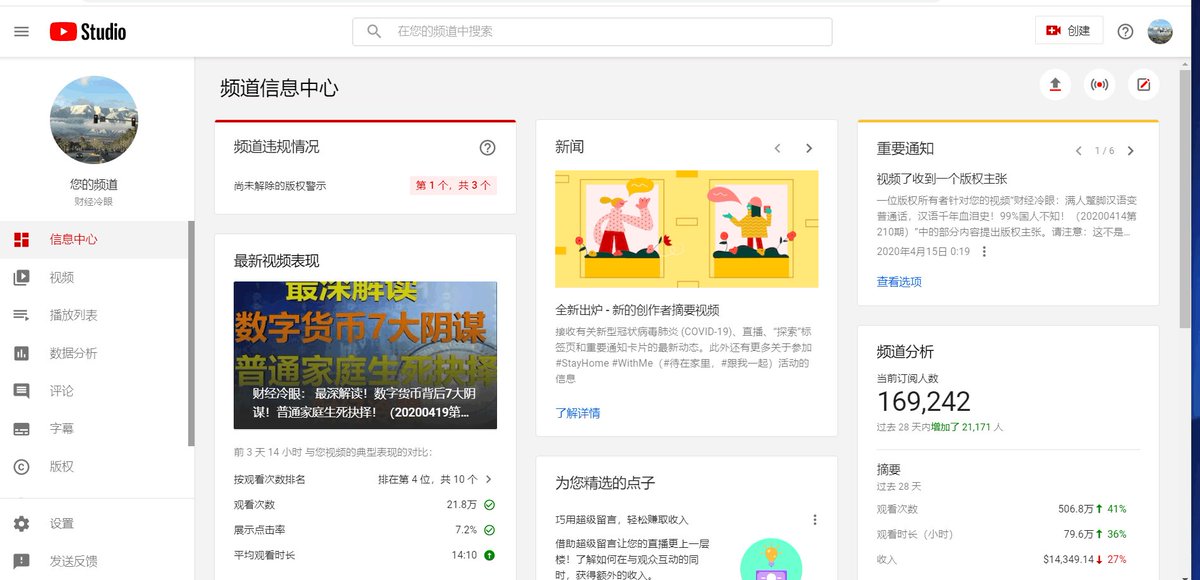
Task: Click help icon in 频道违规情况 card
Action: pos(487,147)
